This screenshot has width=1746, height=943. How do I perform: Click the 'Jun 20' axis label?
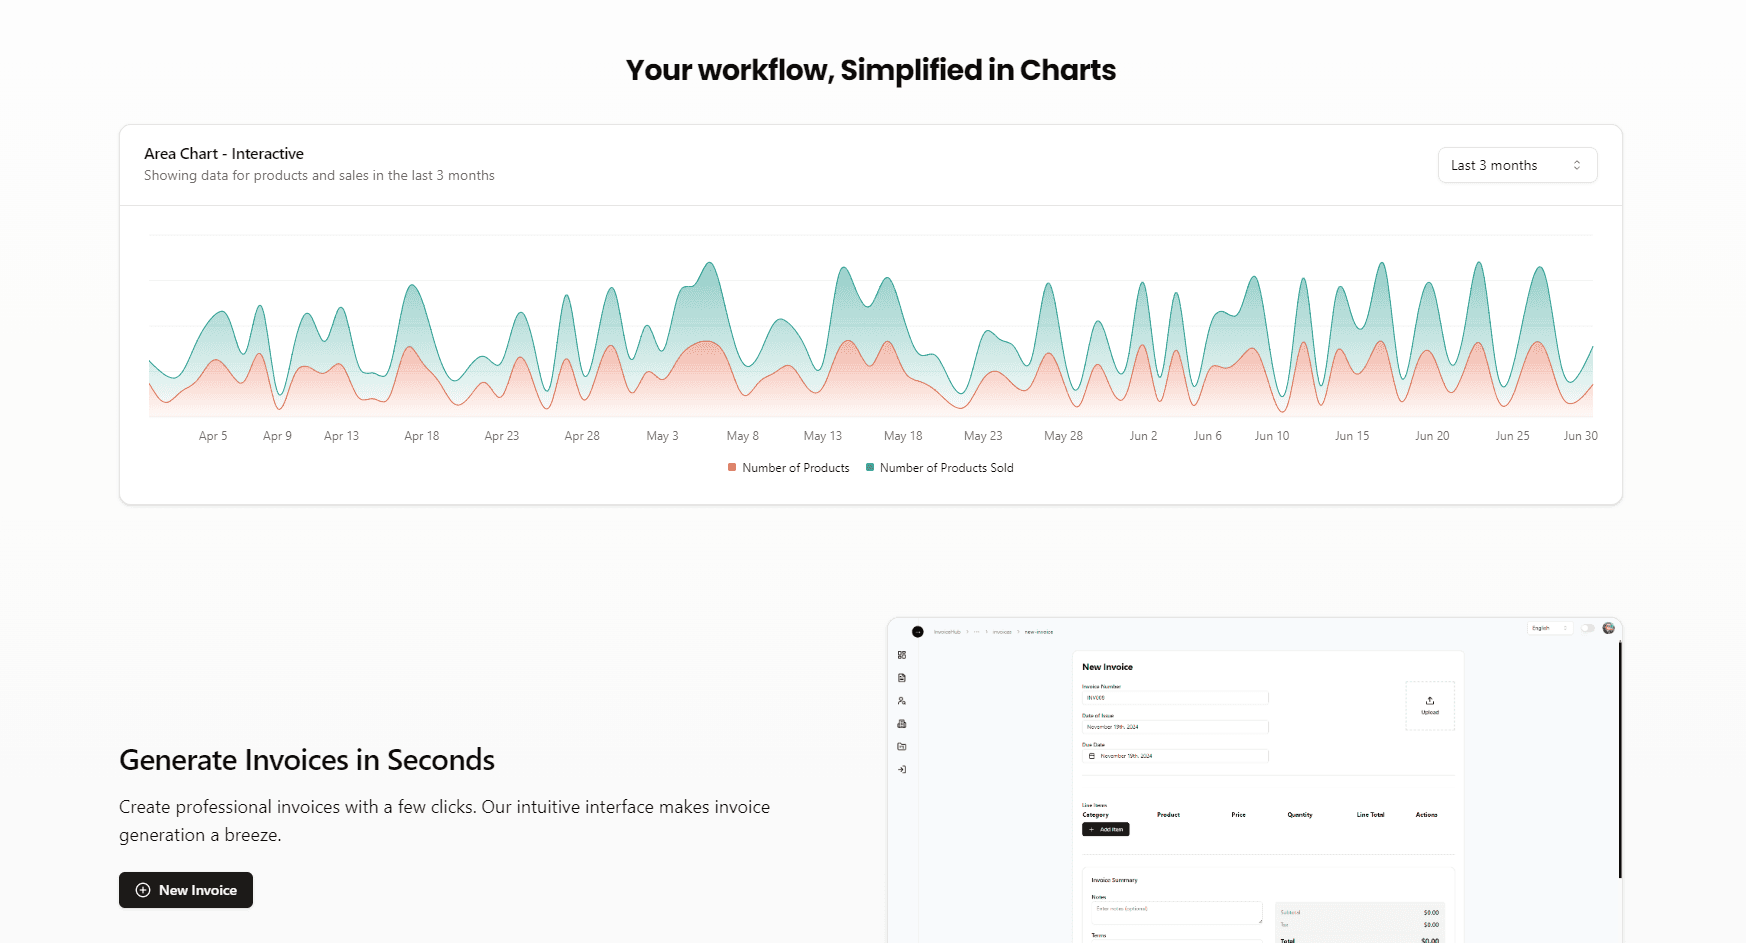(1432, 436)
